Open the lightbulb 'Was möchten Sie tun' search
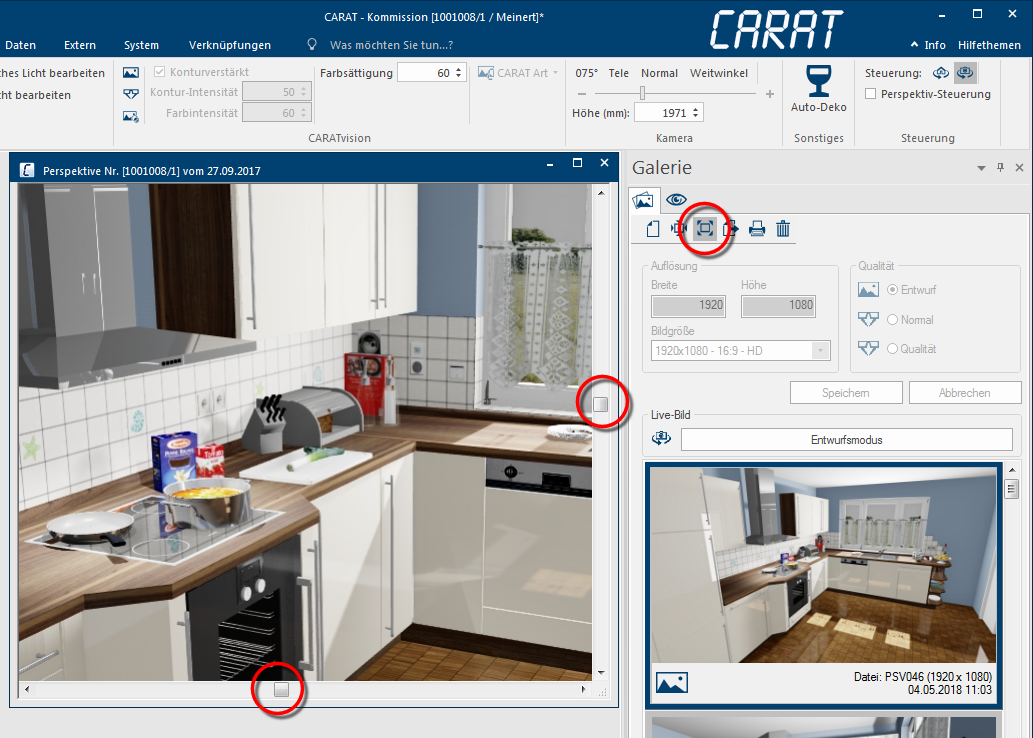The width and height of the screenshot is (1033, 738). (312, 45)
